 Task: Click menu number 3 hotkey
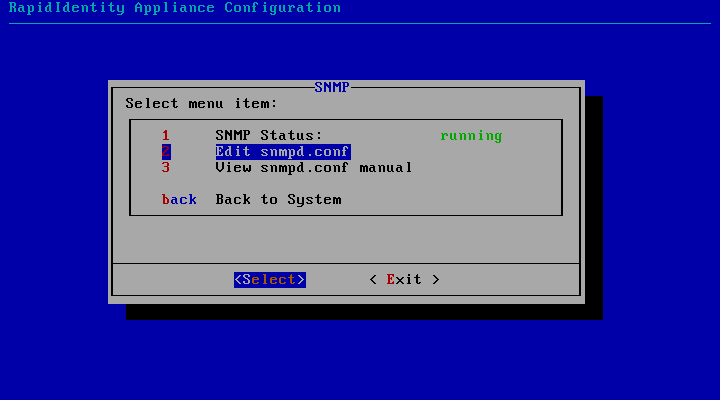point(166,168)
